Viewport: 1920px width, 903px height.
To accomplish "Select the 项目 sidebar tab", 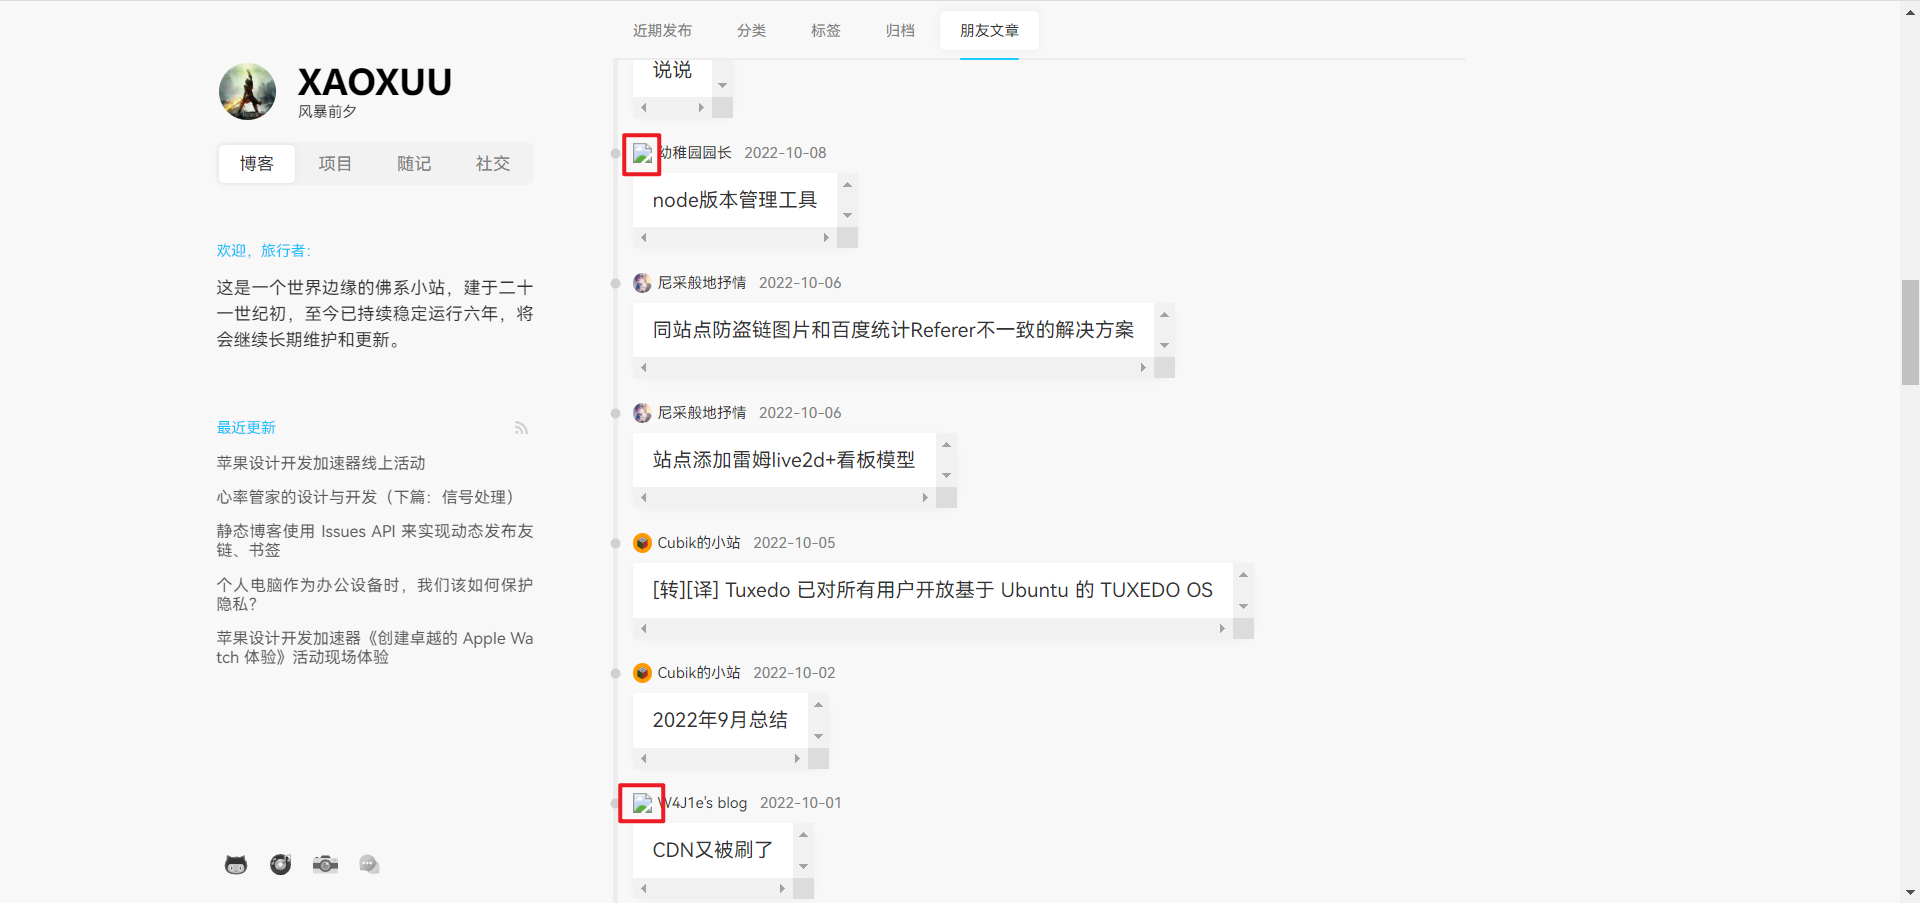I will [335, 164].
